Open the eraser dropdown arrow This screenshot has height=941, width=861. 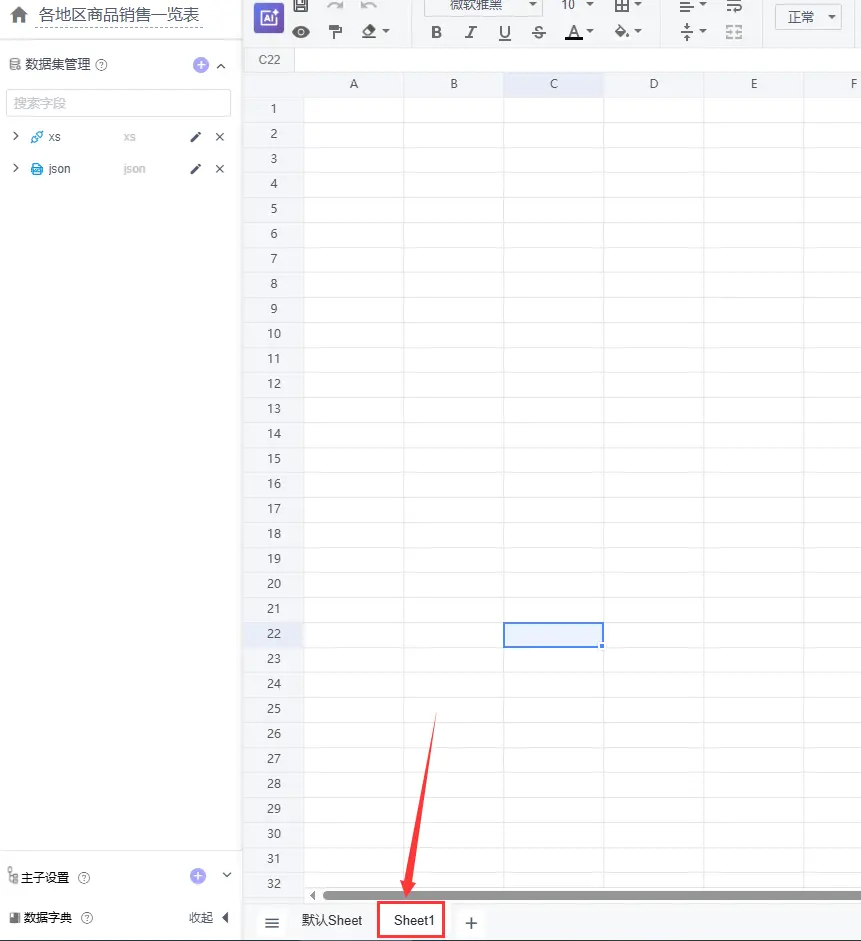coord(386,31)
